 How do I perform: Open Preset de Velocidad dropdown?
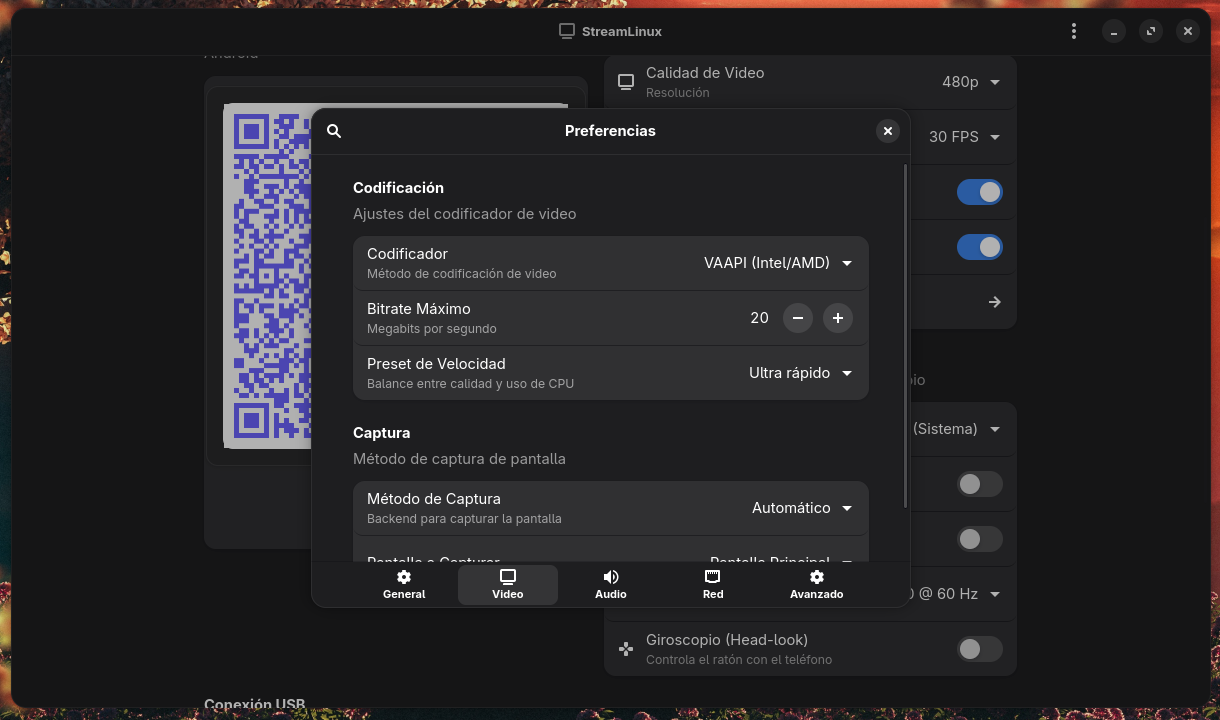pos(800,373)
